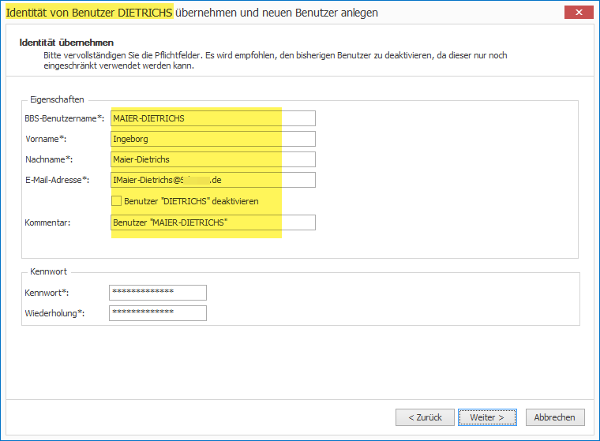Screen dimensions: 600x441
Task: Click the Kennwort password field
Action: point(158,293)
